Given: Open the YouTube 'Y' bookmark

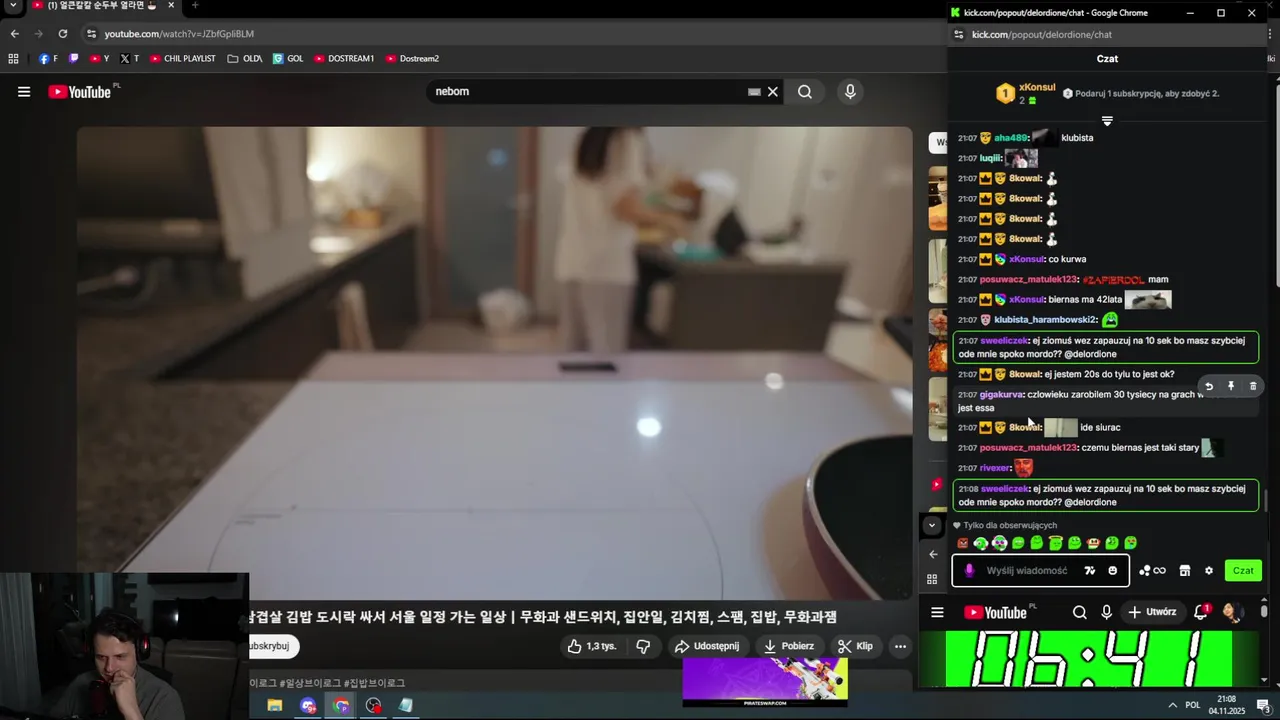Looking at the screenshot, I should click(x=99, y=59).
